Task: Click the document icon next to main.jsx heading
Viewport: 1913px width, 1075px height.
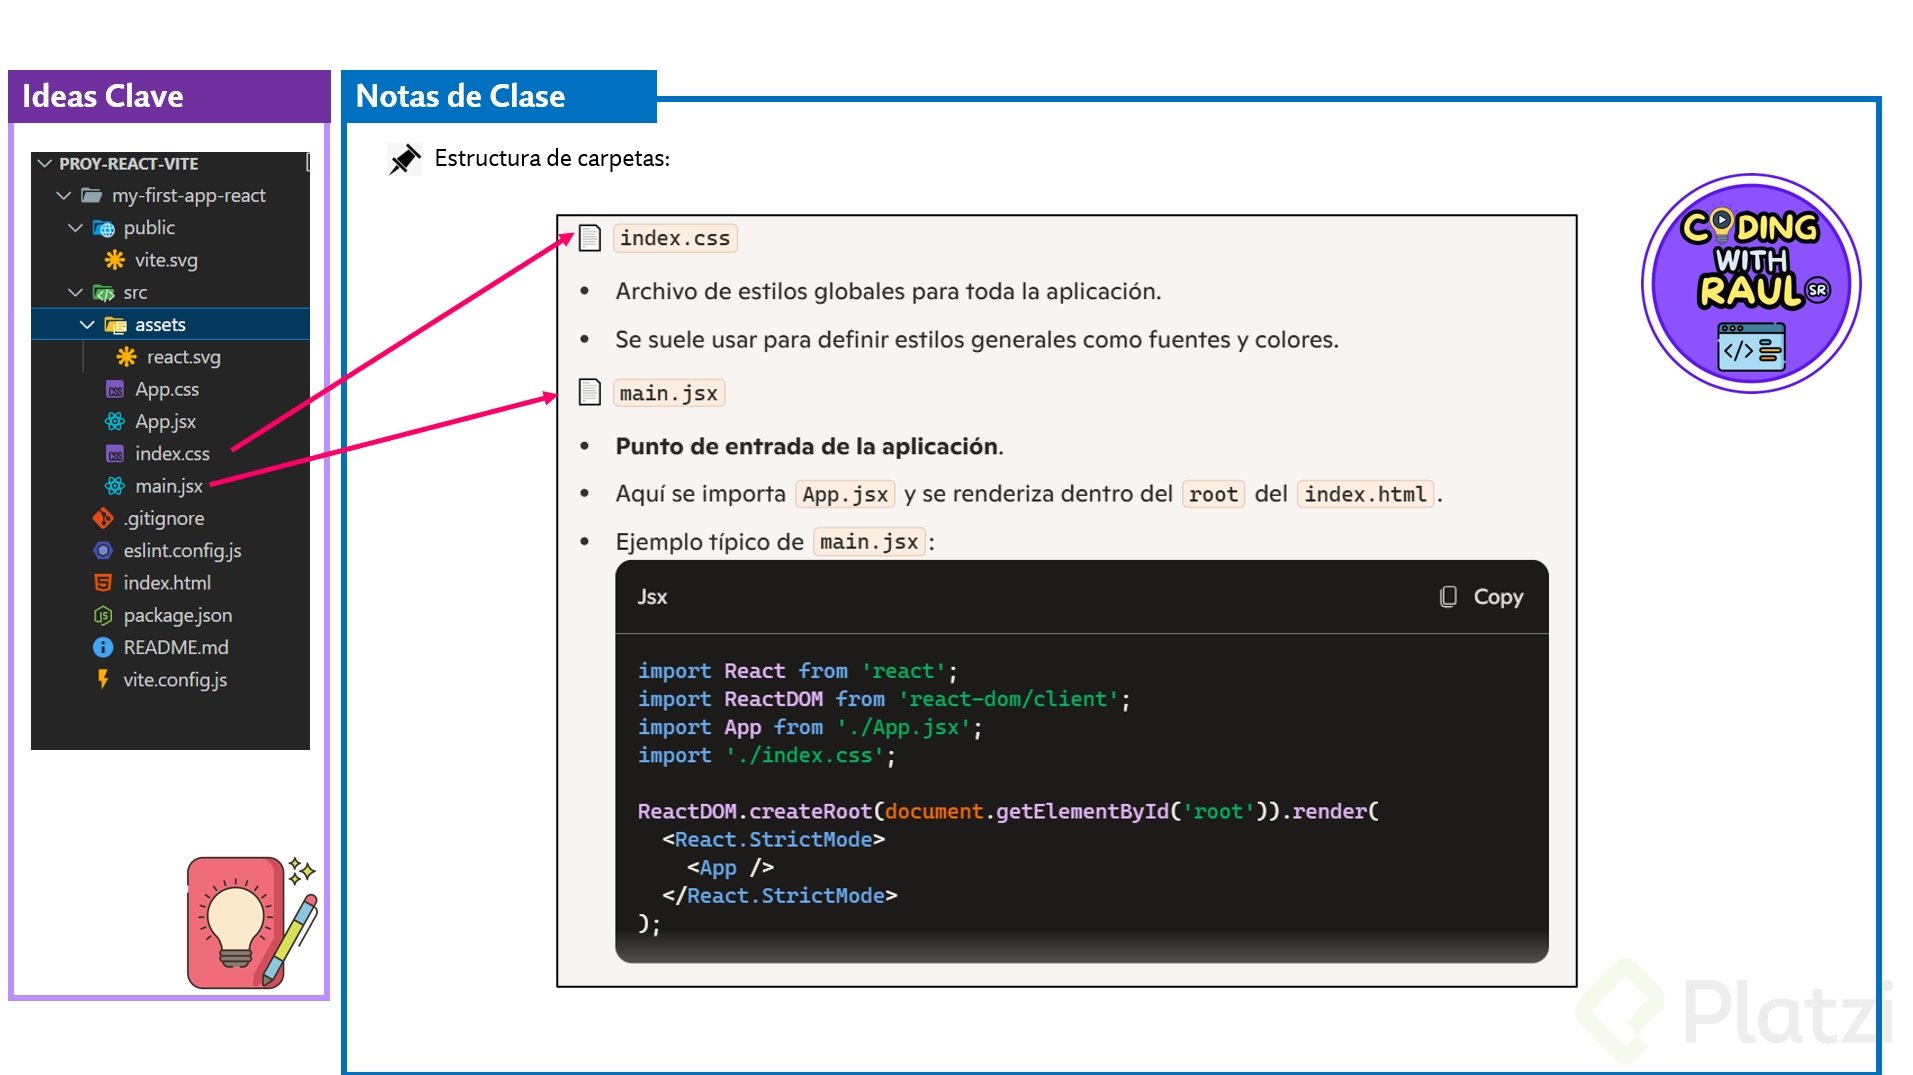Action: click(590, 392)
